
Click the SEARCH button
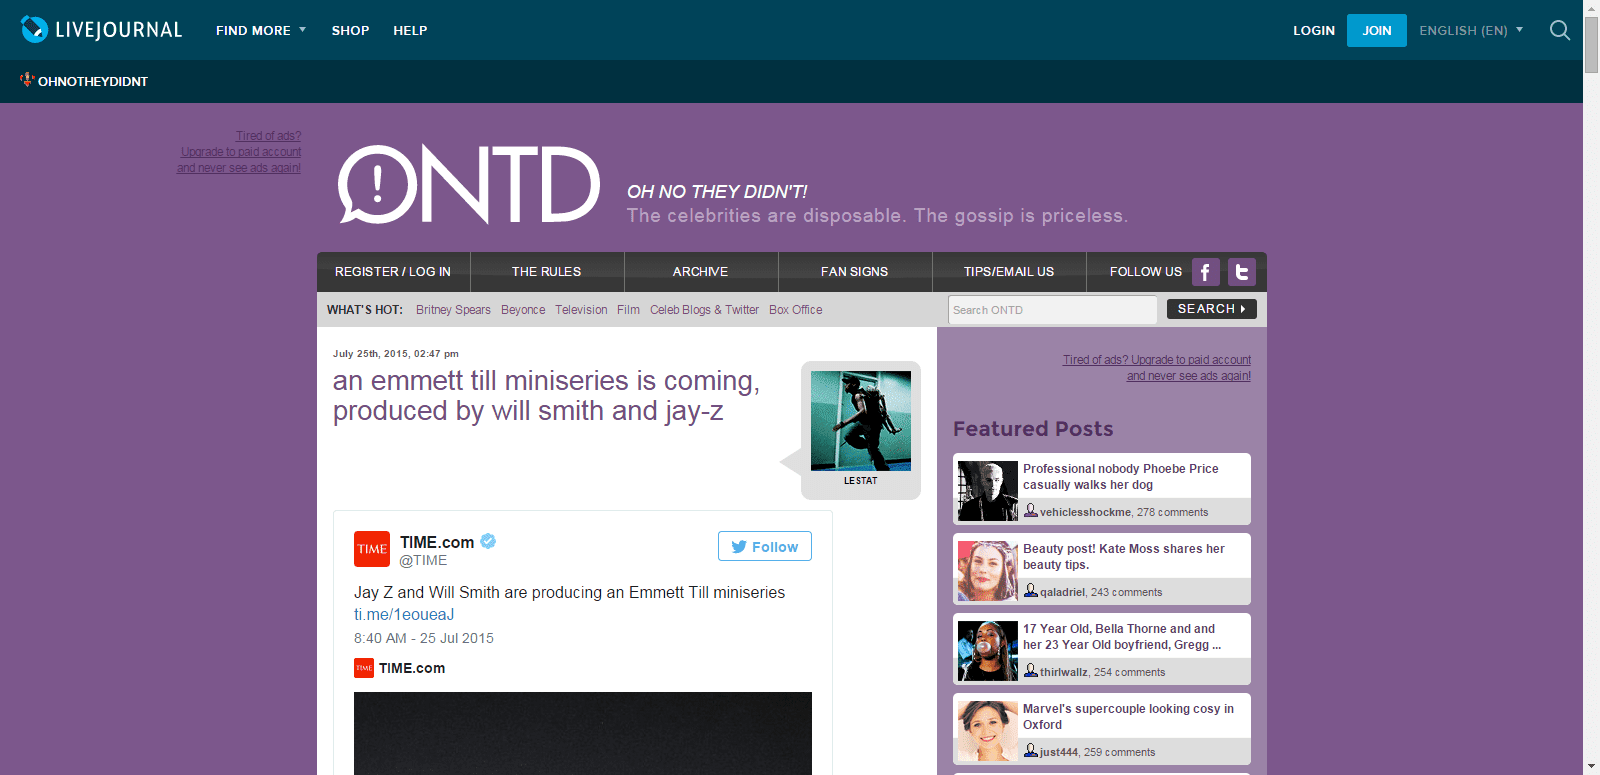[1212, 309]
